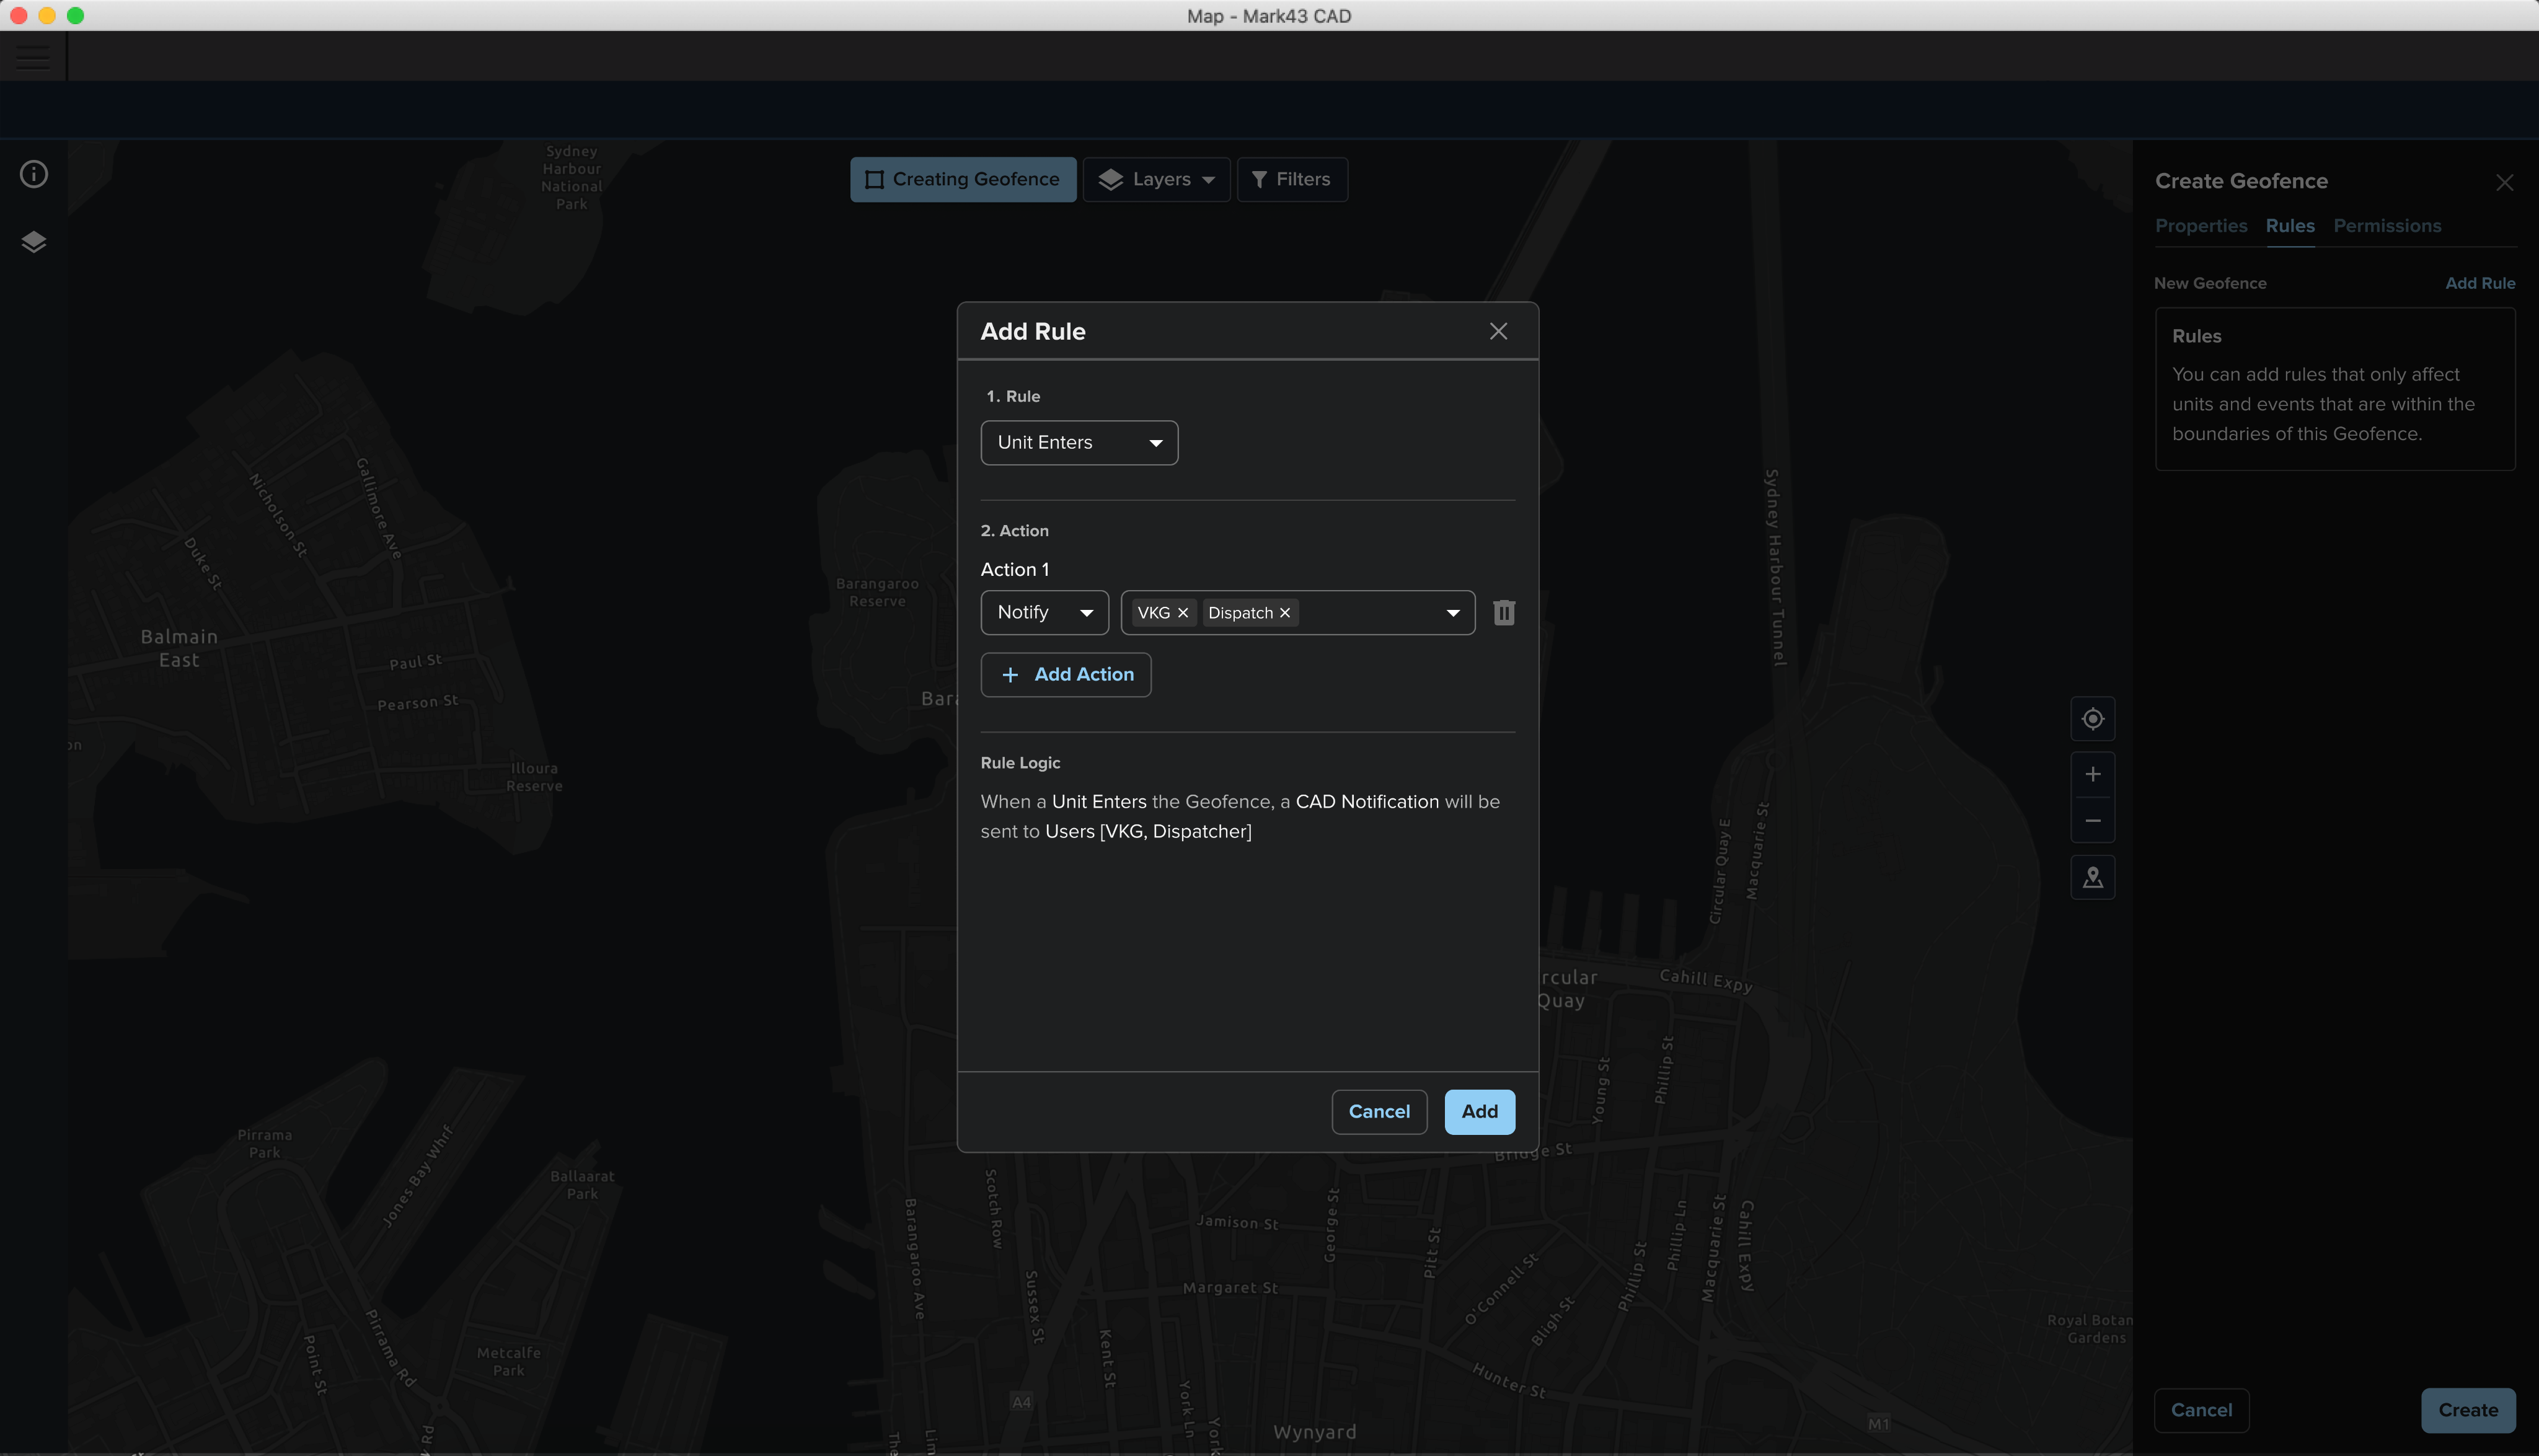The height and width of the screenshot is (1456, 2539).
Task: Click Add to confirm the rule
Action: click(1479, 1111)
